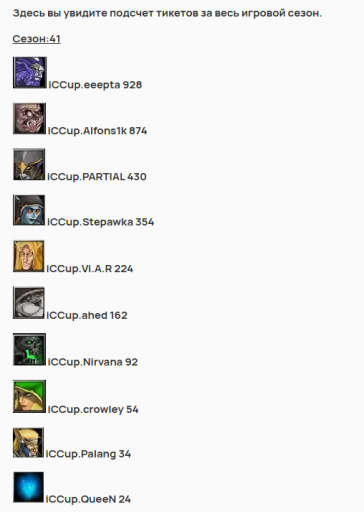Open the blond mustached avatar of iCCup.Palang
This screenshot has width=364, height=512.
click(28, 443)
